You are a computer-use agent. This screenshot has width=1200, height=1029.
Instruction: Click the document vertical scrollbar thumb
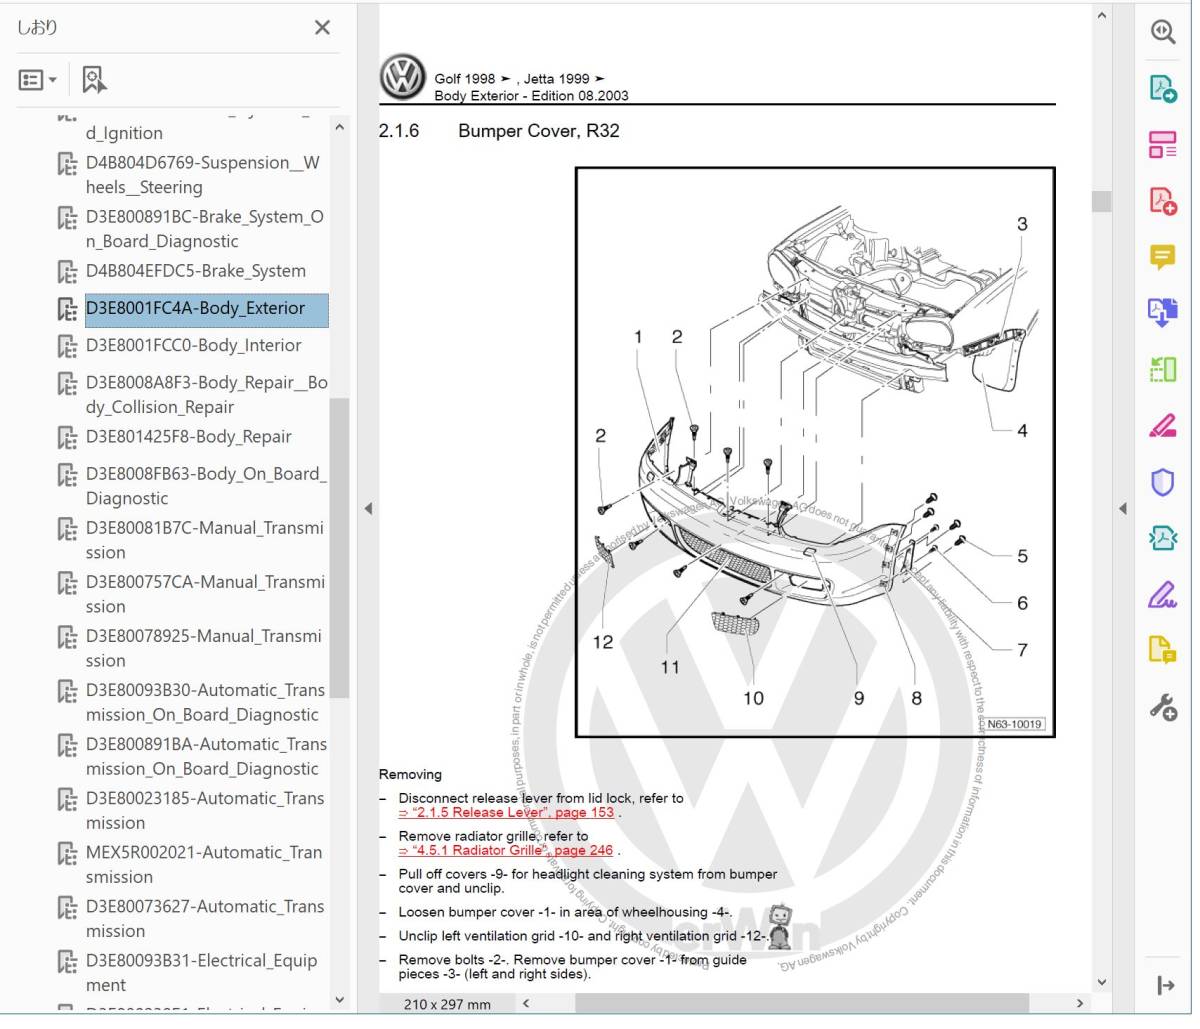click(x=1101, y=201)
